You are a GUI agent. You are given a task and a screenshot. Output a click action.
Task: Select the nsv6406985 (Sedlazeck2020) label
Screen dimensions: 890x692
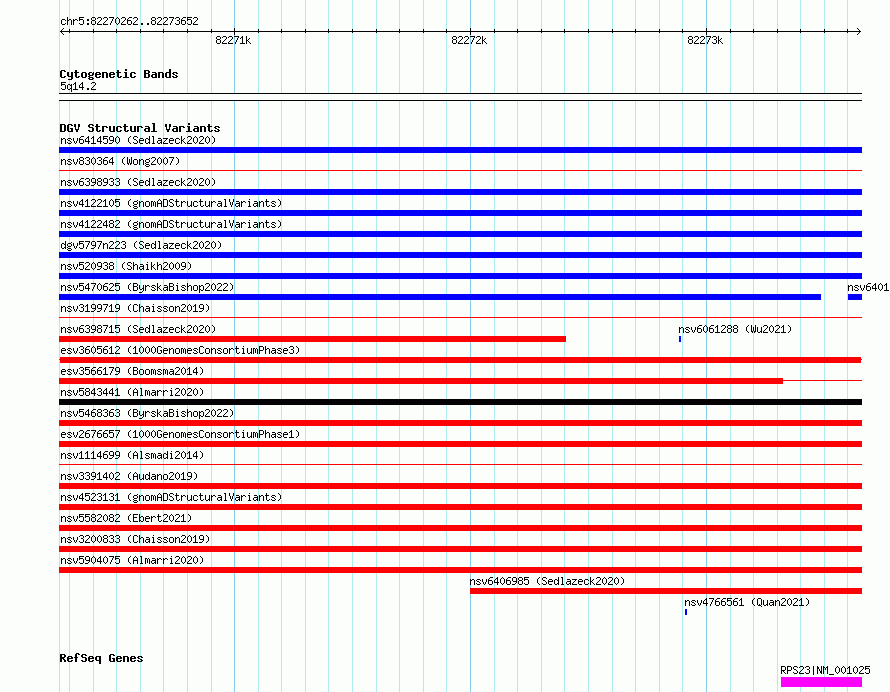[547, 581]
